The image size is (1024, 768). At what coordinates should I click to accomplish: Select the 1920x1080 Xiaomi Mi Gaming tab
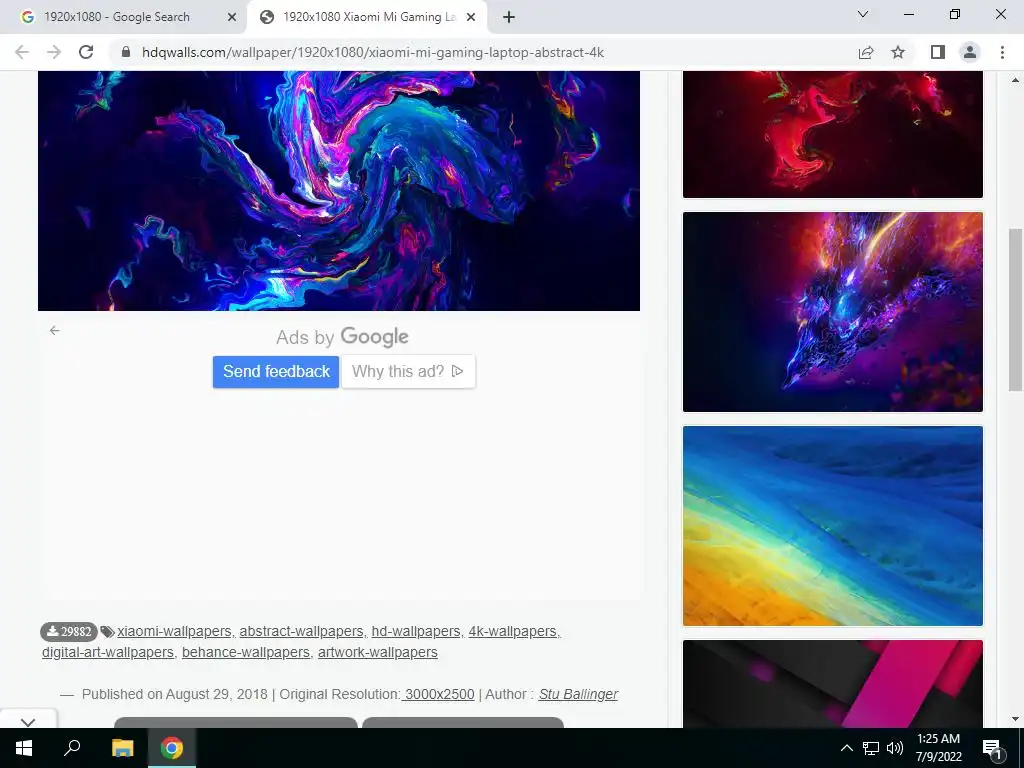click(x=366, y=17)
